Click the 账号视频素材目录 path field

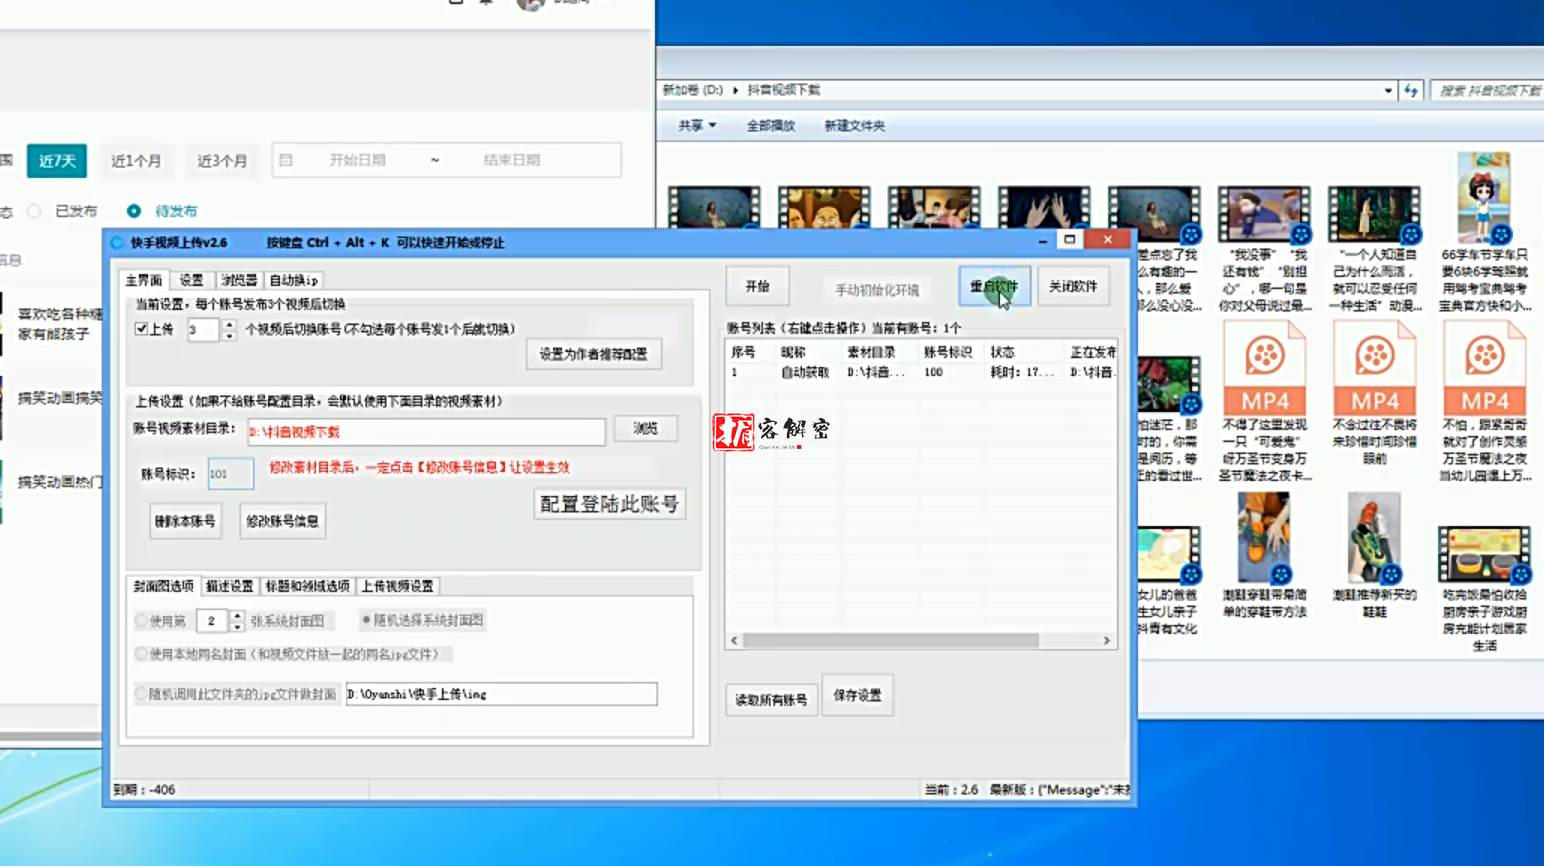[427, 432]
